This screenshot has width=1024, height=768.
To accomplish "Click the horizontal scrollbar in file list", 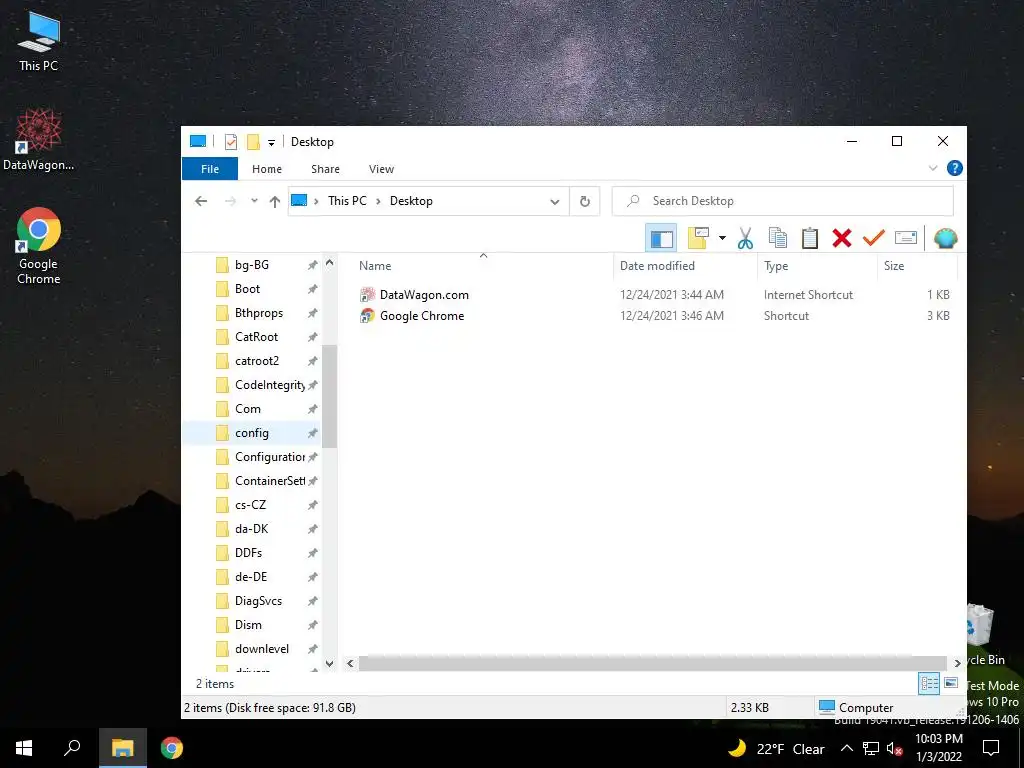I will point(652,664).
